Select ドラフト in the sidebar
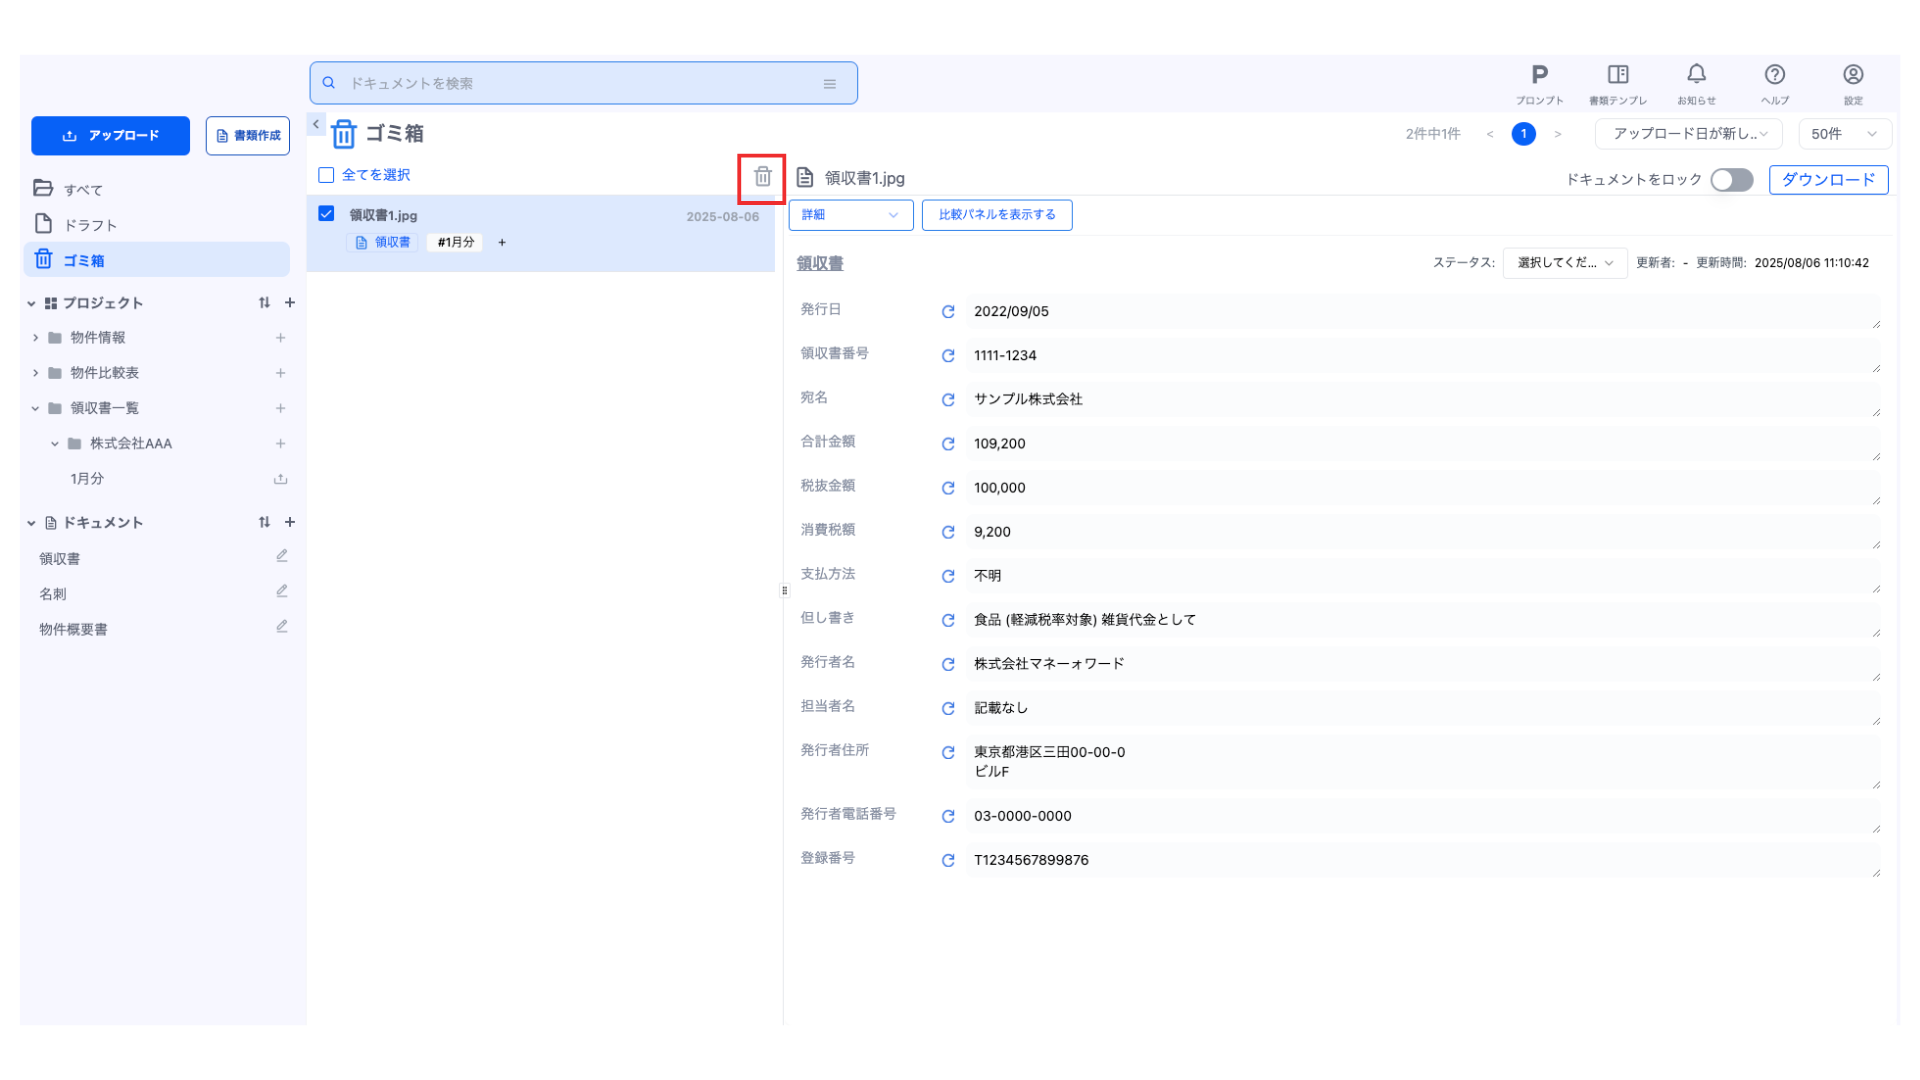This screenshot has height=1080, width=1920. pyautogui.click(x=90, y=225)
